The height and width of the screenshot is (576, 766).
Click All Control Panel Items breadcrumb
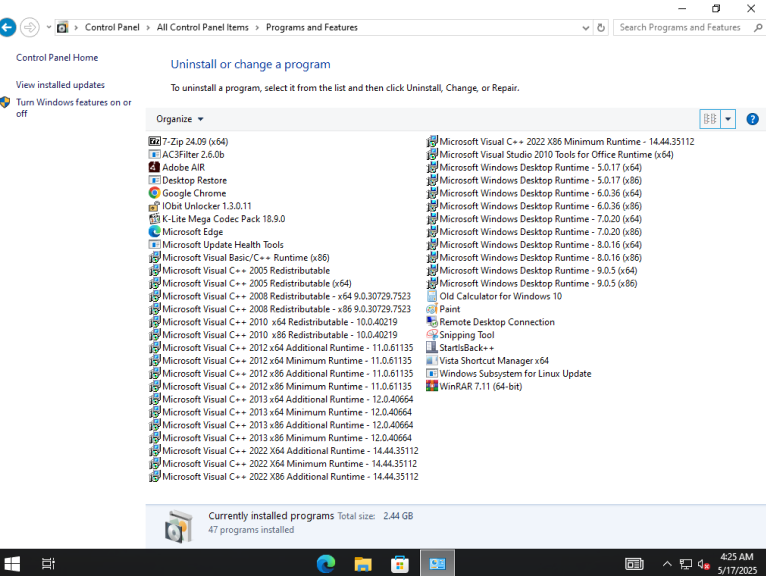[x=202, y=27]
